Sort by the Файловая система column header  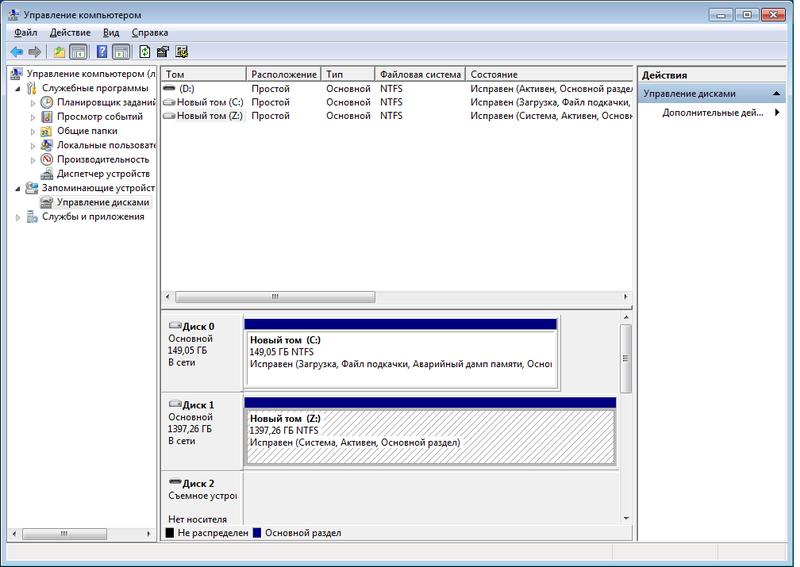(420, 75)
